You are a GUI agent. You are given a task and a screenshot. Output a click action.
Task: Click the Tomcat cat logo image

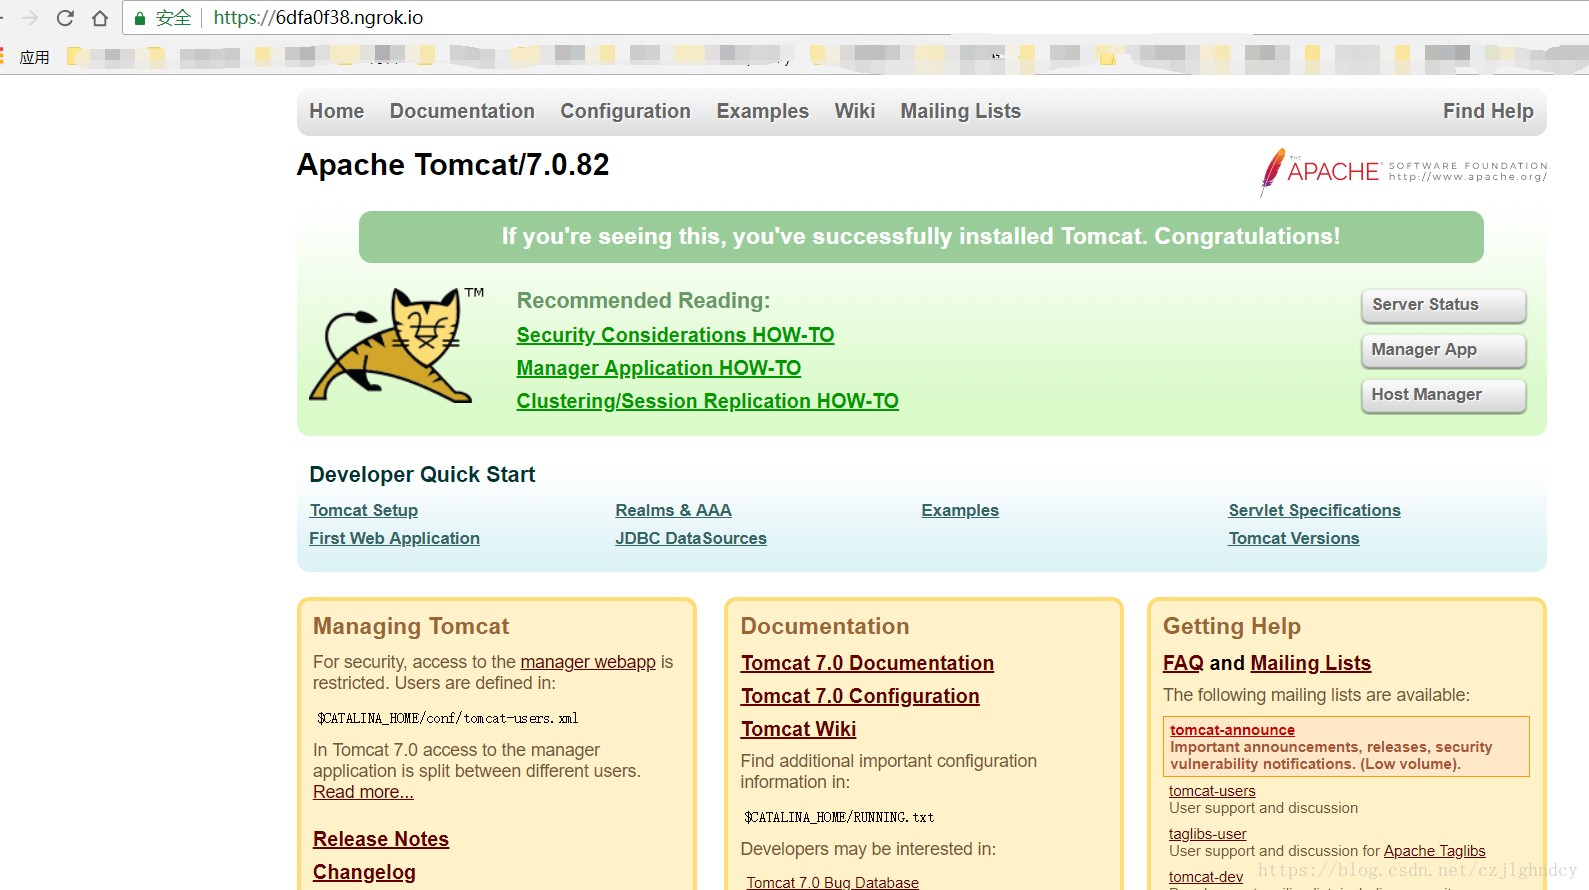coord(397,345)
